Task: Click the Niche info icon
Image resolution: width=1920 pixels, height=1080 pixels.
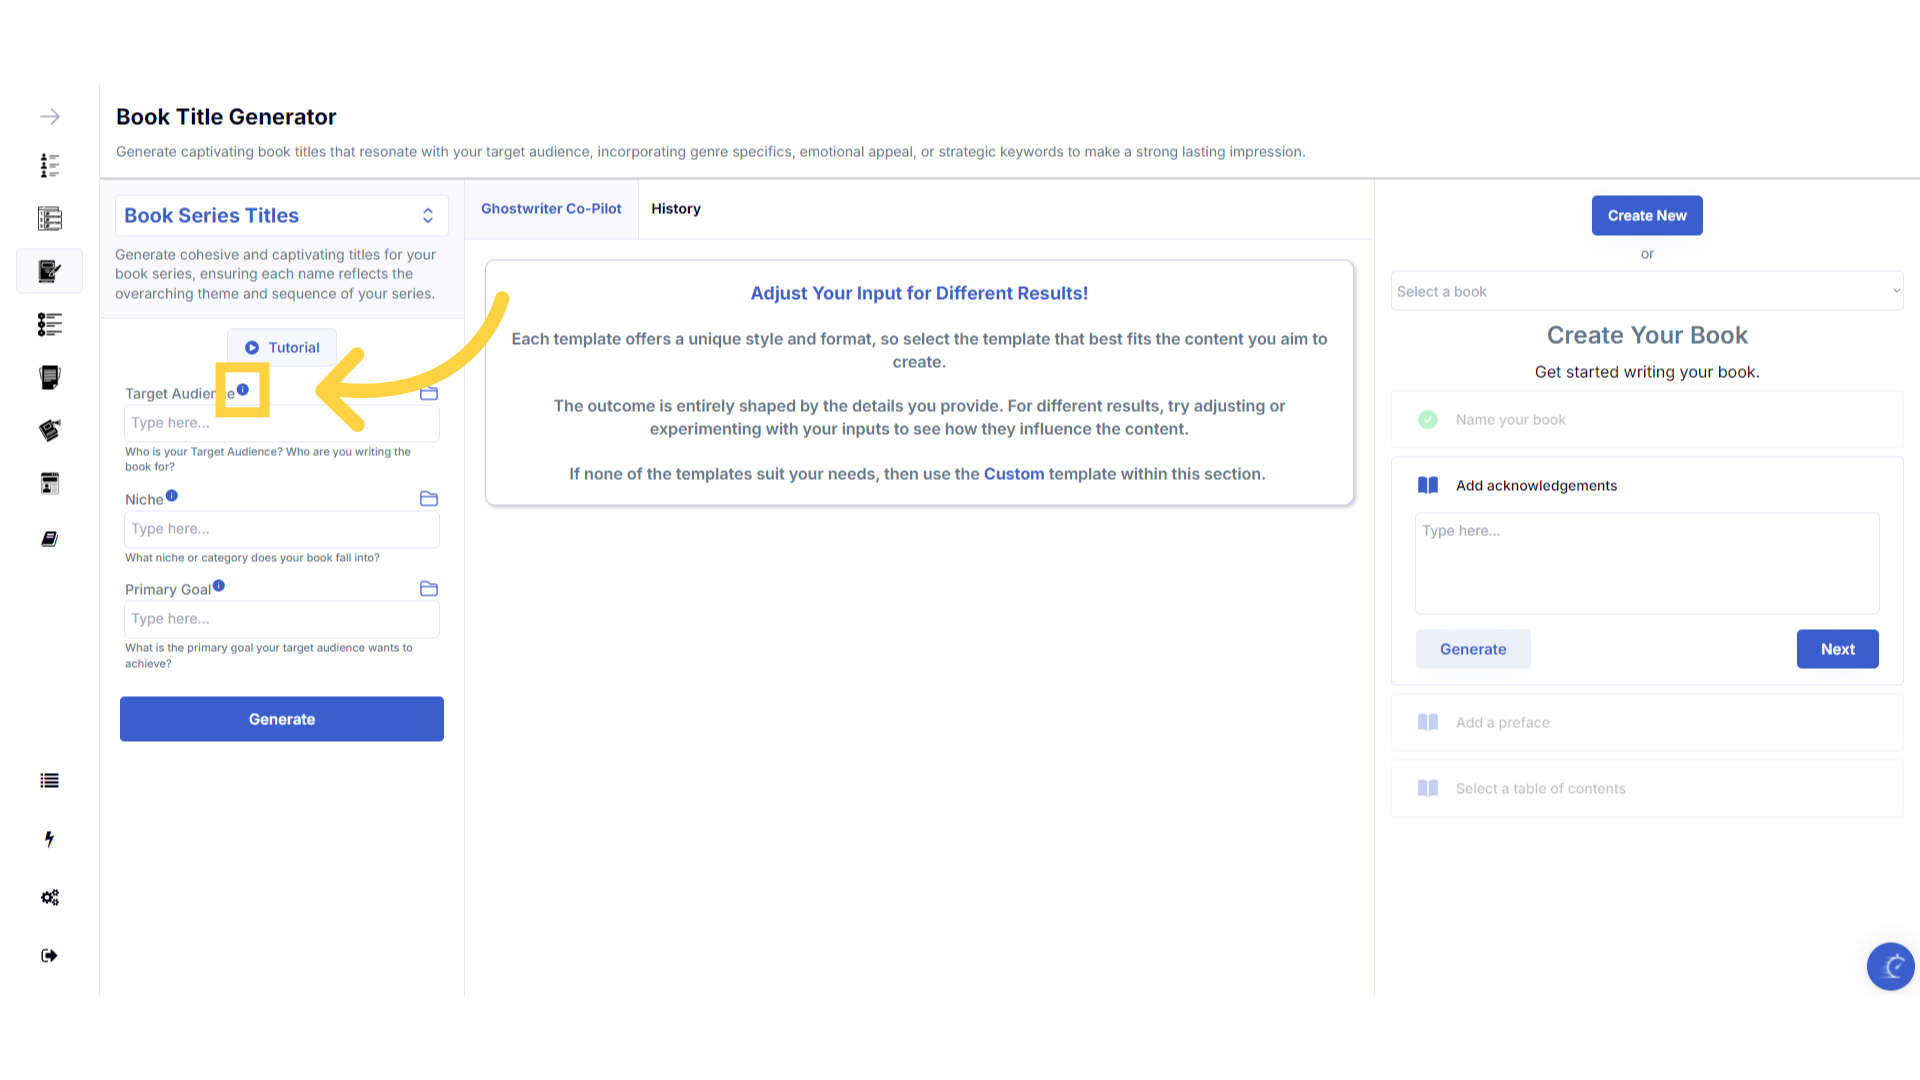Action: (172, 496)
